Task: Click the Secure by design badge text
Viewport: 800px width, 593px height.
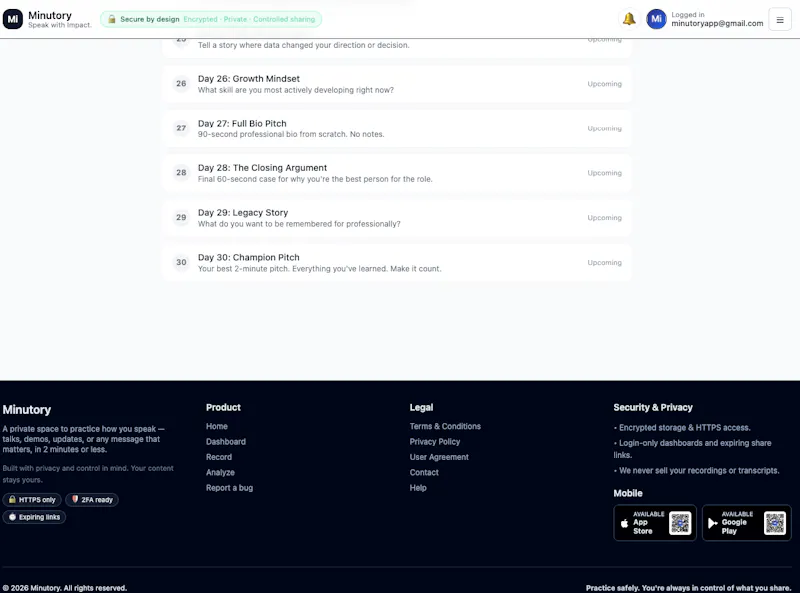Action: pos(149,19)
